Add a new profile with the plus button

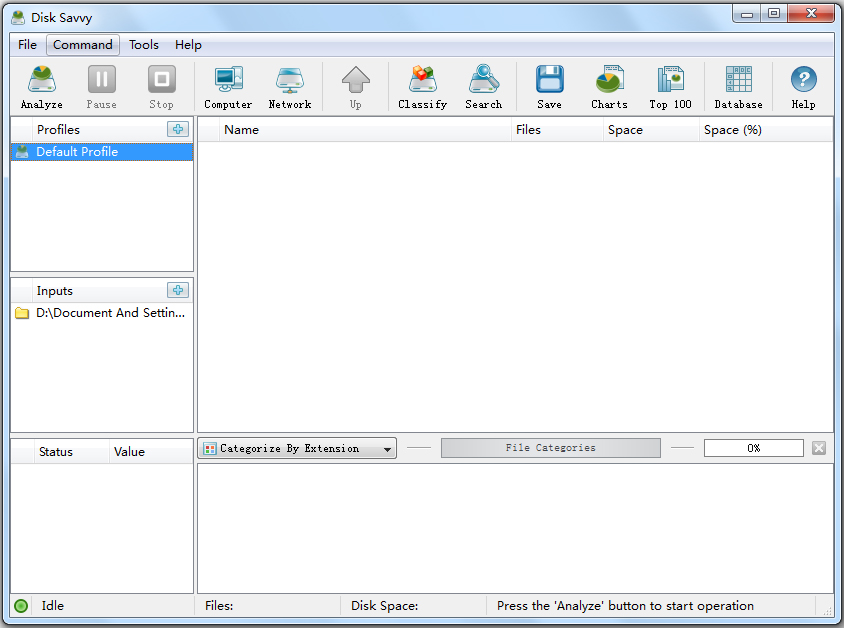178,129
